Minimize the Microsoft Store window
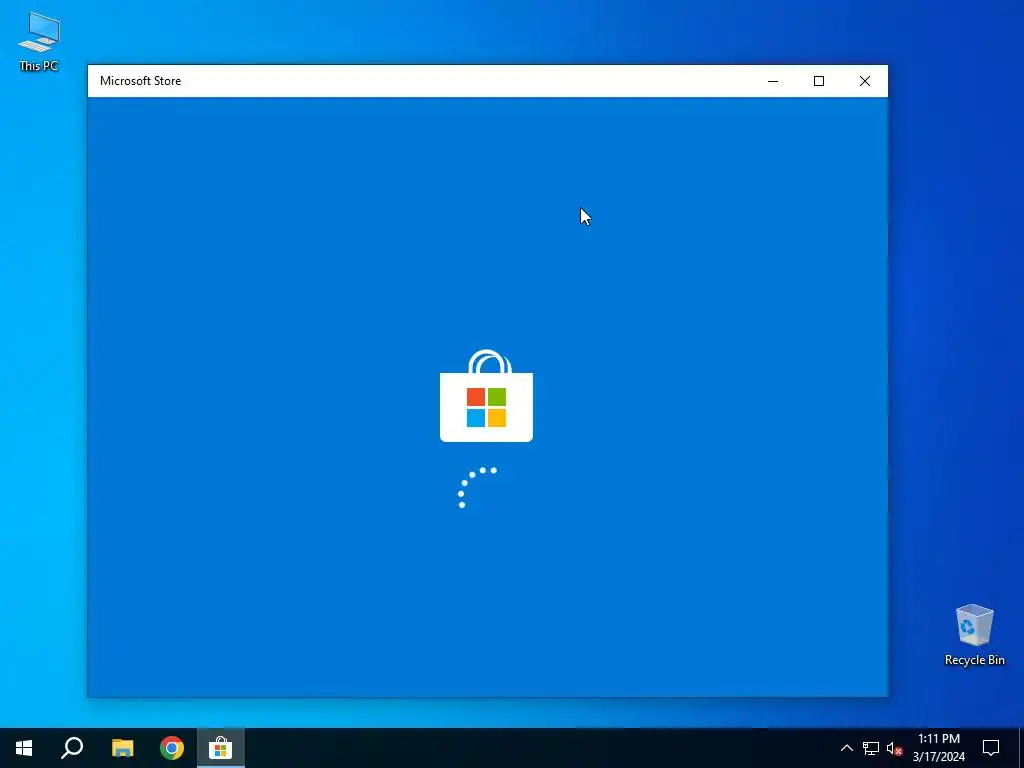The height and width of the screenshot is (768, 1024). (x=773, y=81)
